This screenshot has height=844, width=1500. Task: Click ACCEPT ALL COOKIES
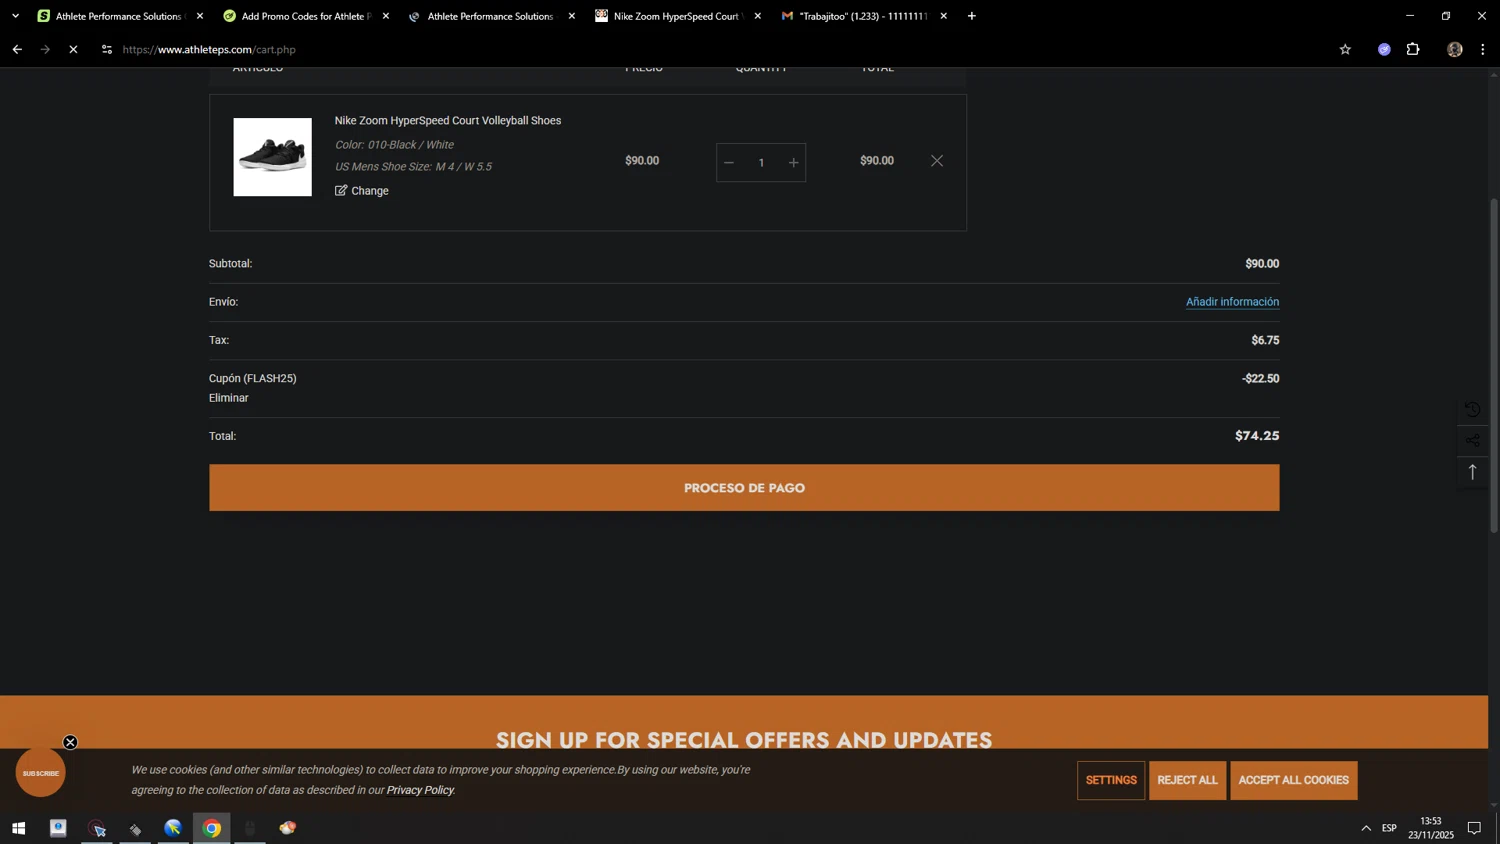pos(1294,781)
